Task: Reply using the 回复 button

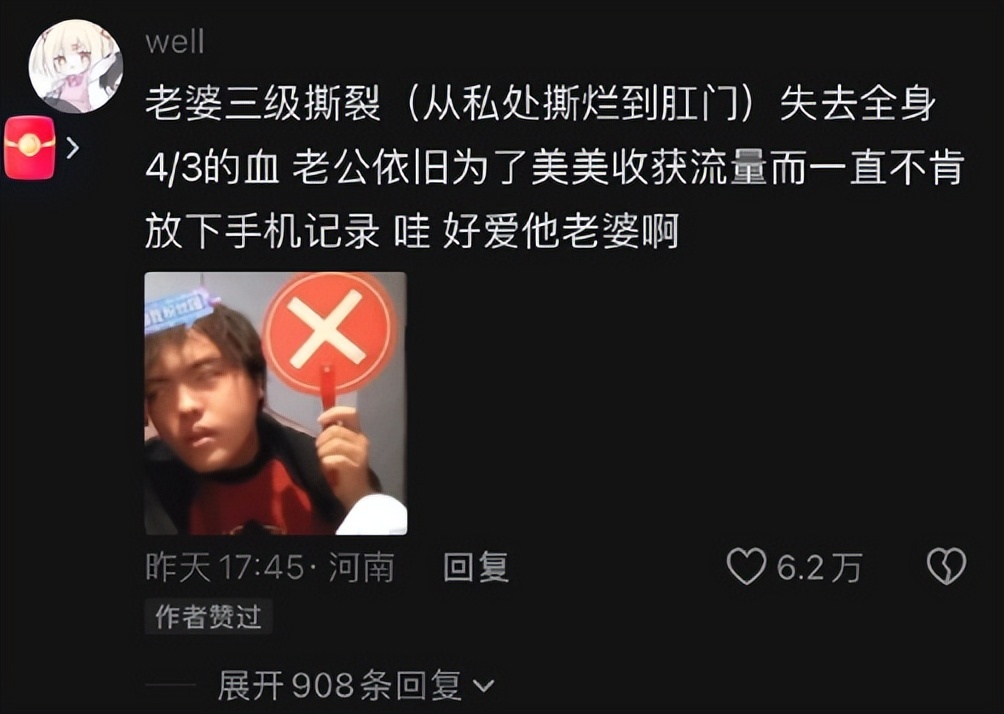Action: 476,567
